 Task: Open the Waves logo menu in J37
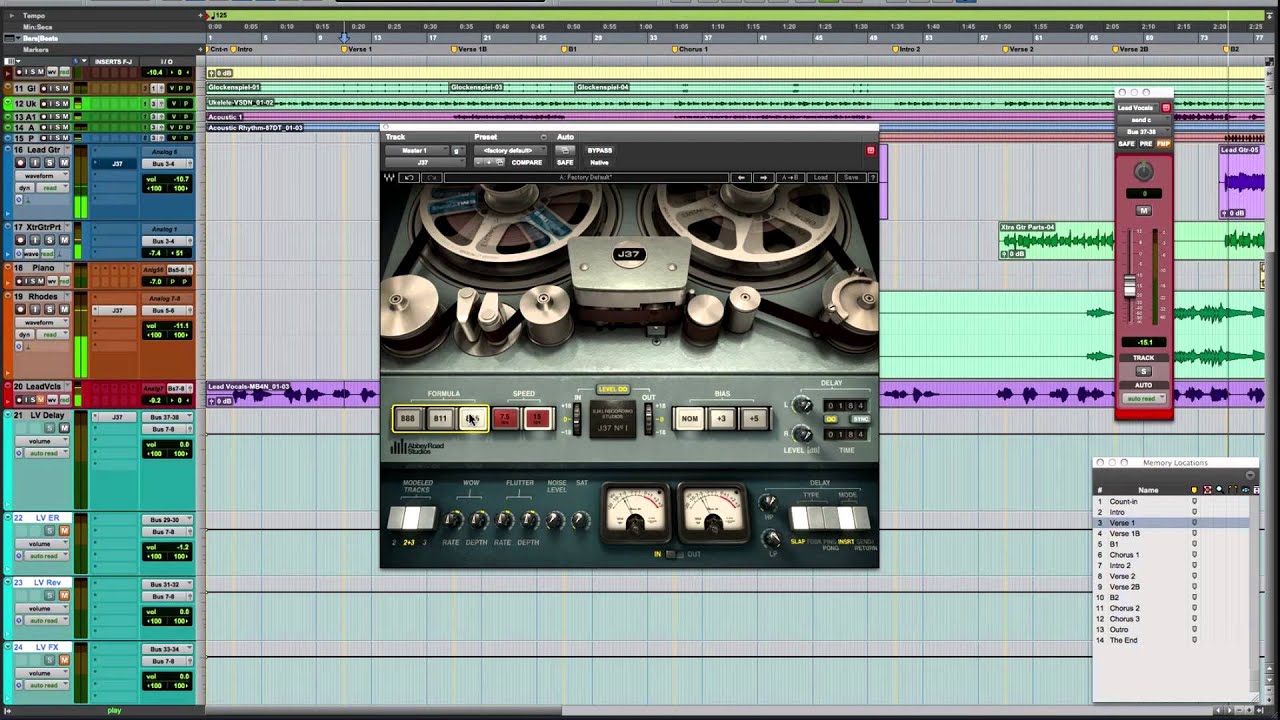tap(389, 178)
